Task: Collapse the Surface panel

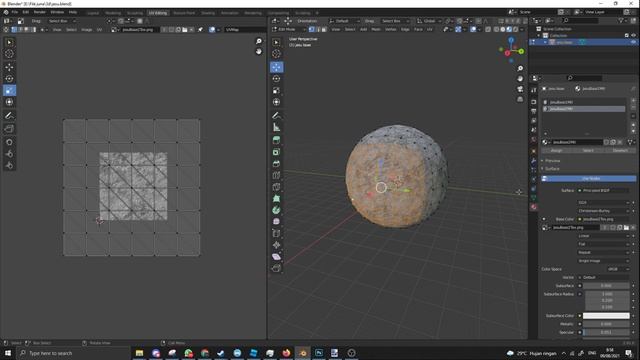Action: [x=551, y=169]
